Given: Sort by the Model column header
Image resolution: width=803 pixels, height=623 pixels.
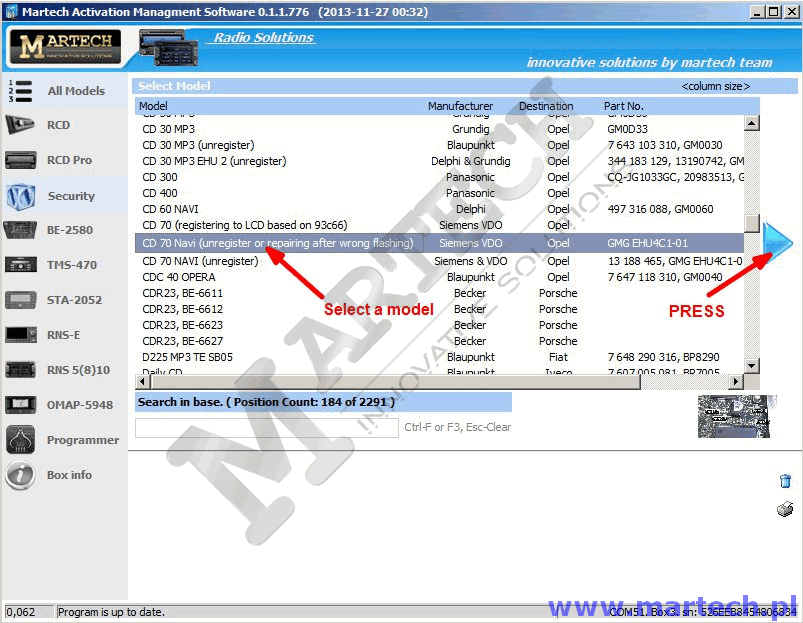Looking at the screenshot, I should [153, 106].
